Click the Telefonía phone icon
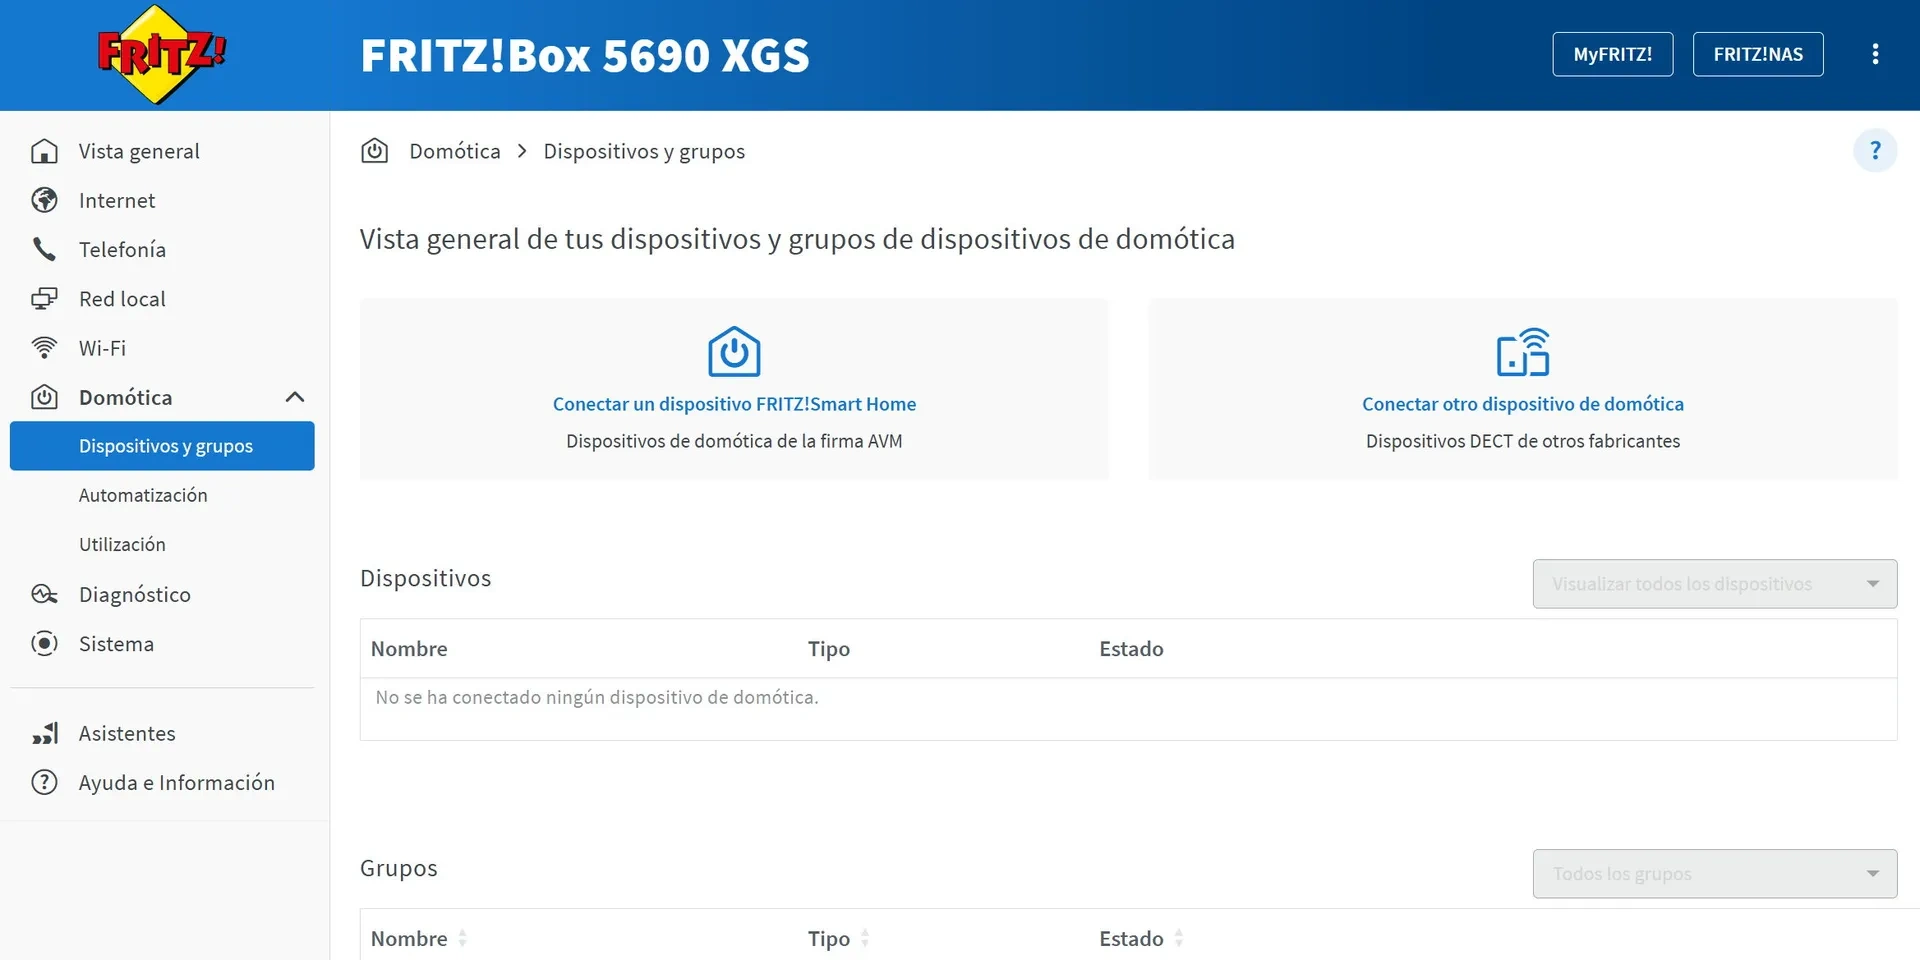This screenshot has height=960, width=1920. 44,249
